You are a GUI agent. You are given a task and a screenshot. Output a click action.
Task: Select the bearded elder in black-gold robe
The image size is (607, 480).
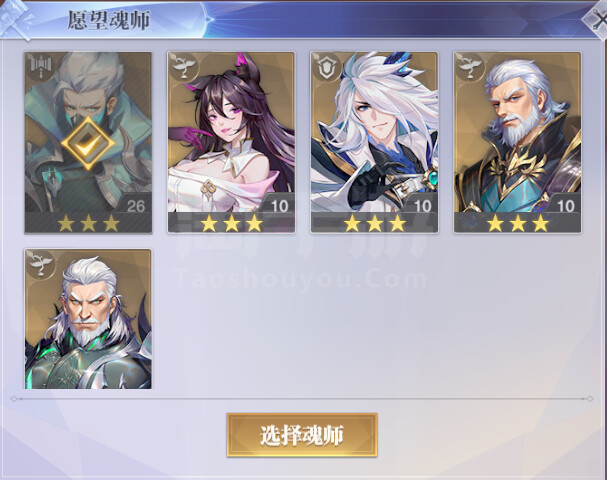coord(518,142)
